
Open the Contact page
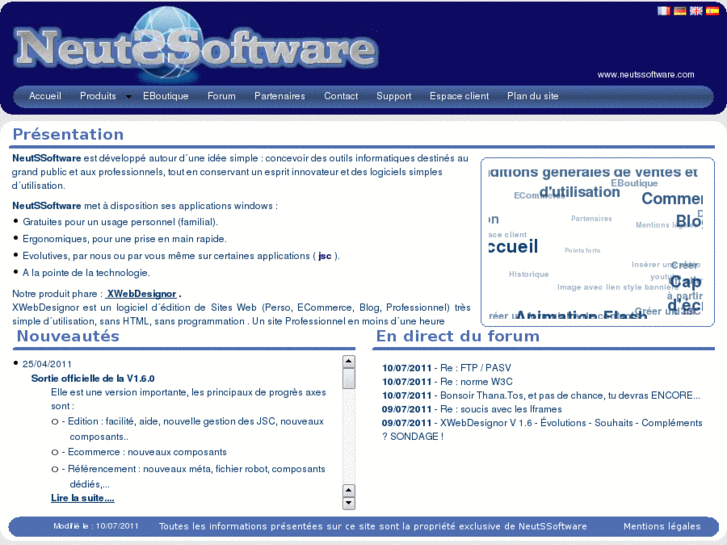point(341,96)
